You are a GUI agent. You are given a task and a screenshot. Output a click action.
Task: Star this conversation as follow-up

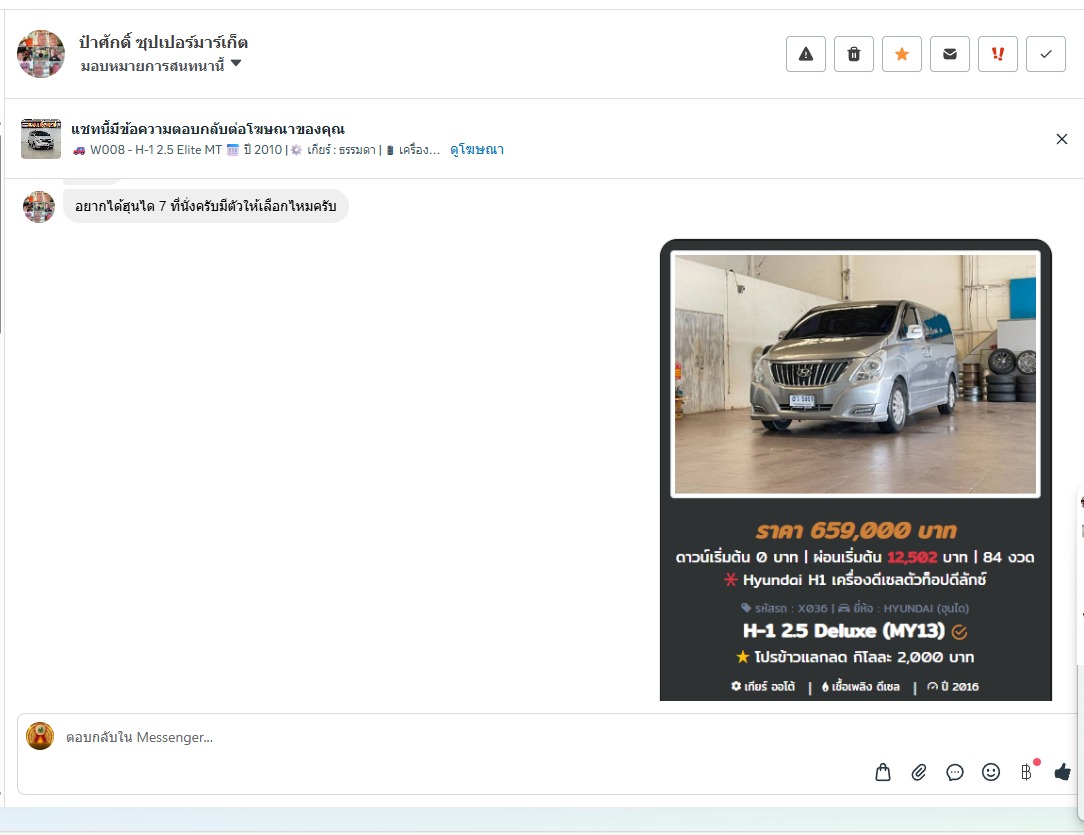[x=901, y=54]
